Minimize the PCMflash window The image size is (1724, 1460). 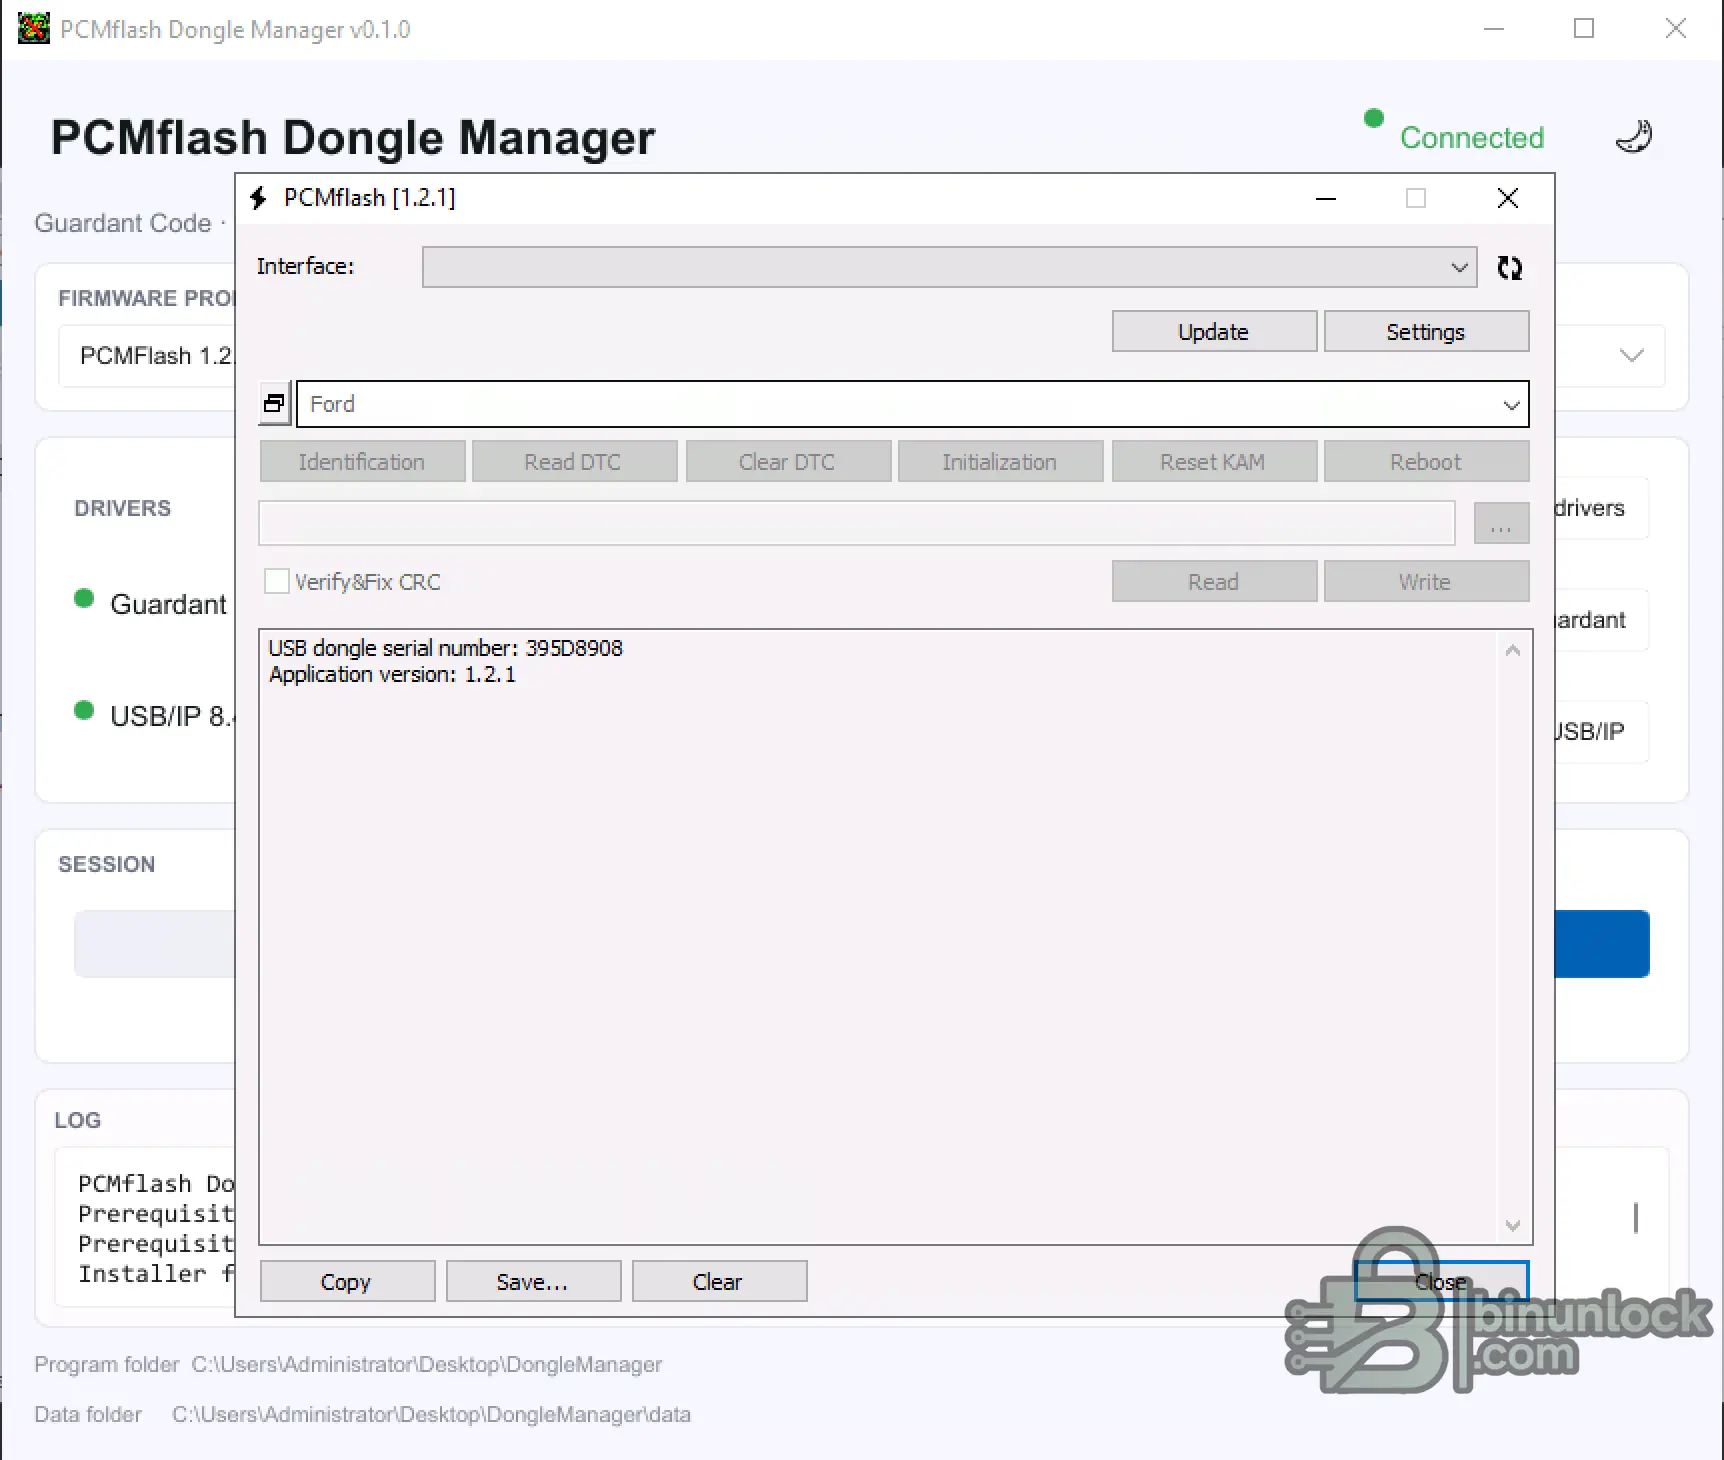pyautogui.click(x=1326, y=198)
